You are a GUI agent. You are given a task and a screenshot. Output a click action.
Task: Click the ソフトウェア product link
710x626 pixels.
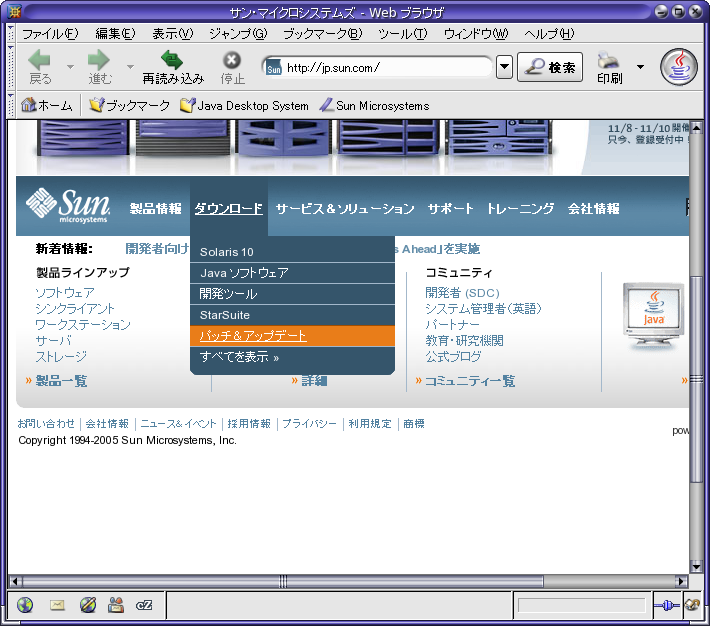coord(65,293)
